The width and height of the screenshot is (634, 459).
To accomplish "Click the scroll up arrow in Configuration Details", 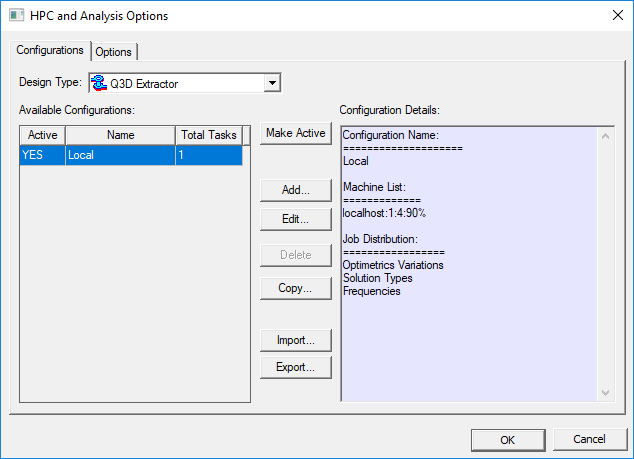I will click(x=605, y=136).
